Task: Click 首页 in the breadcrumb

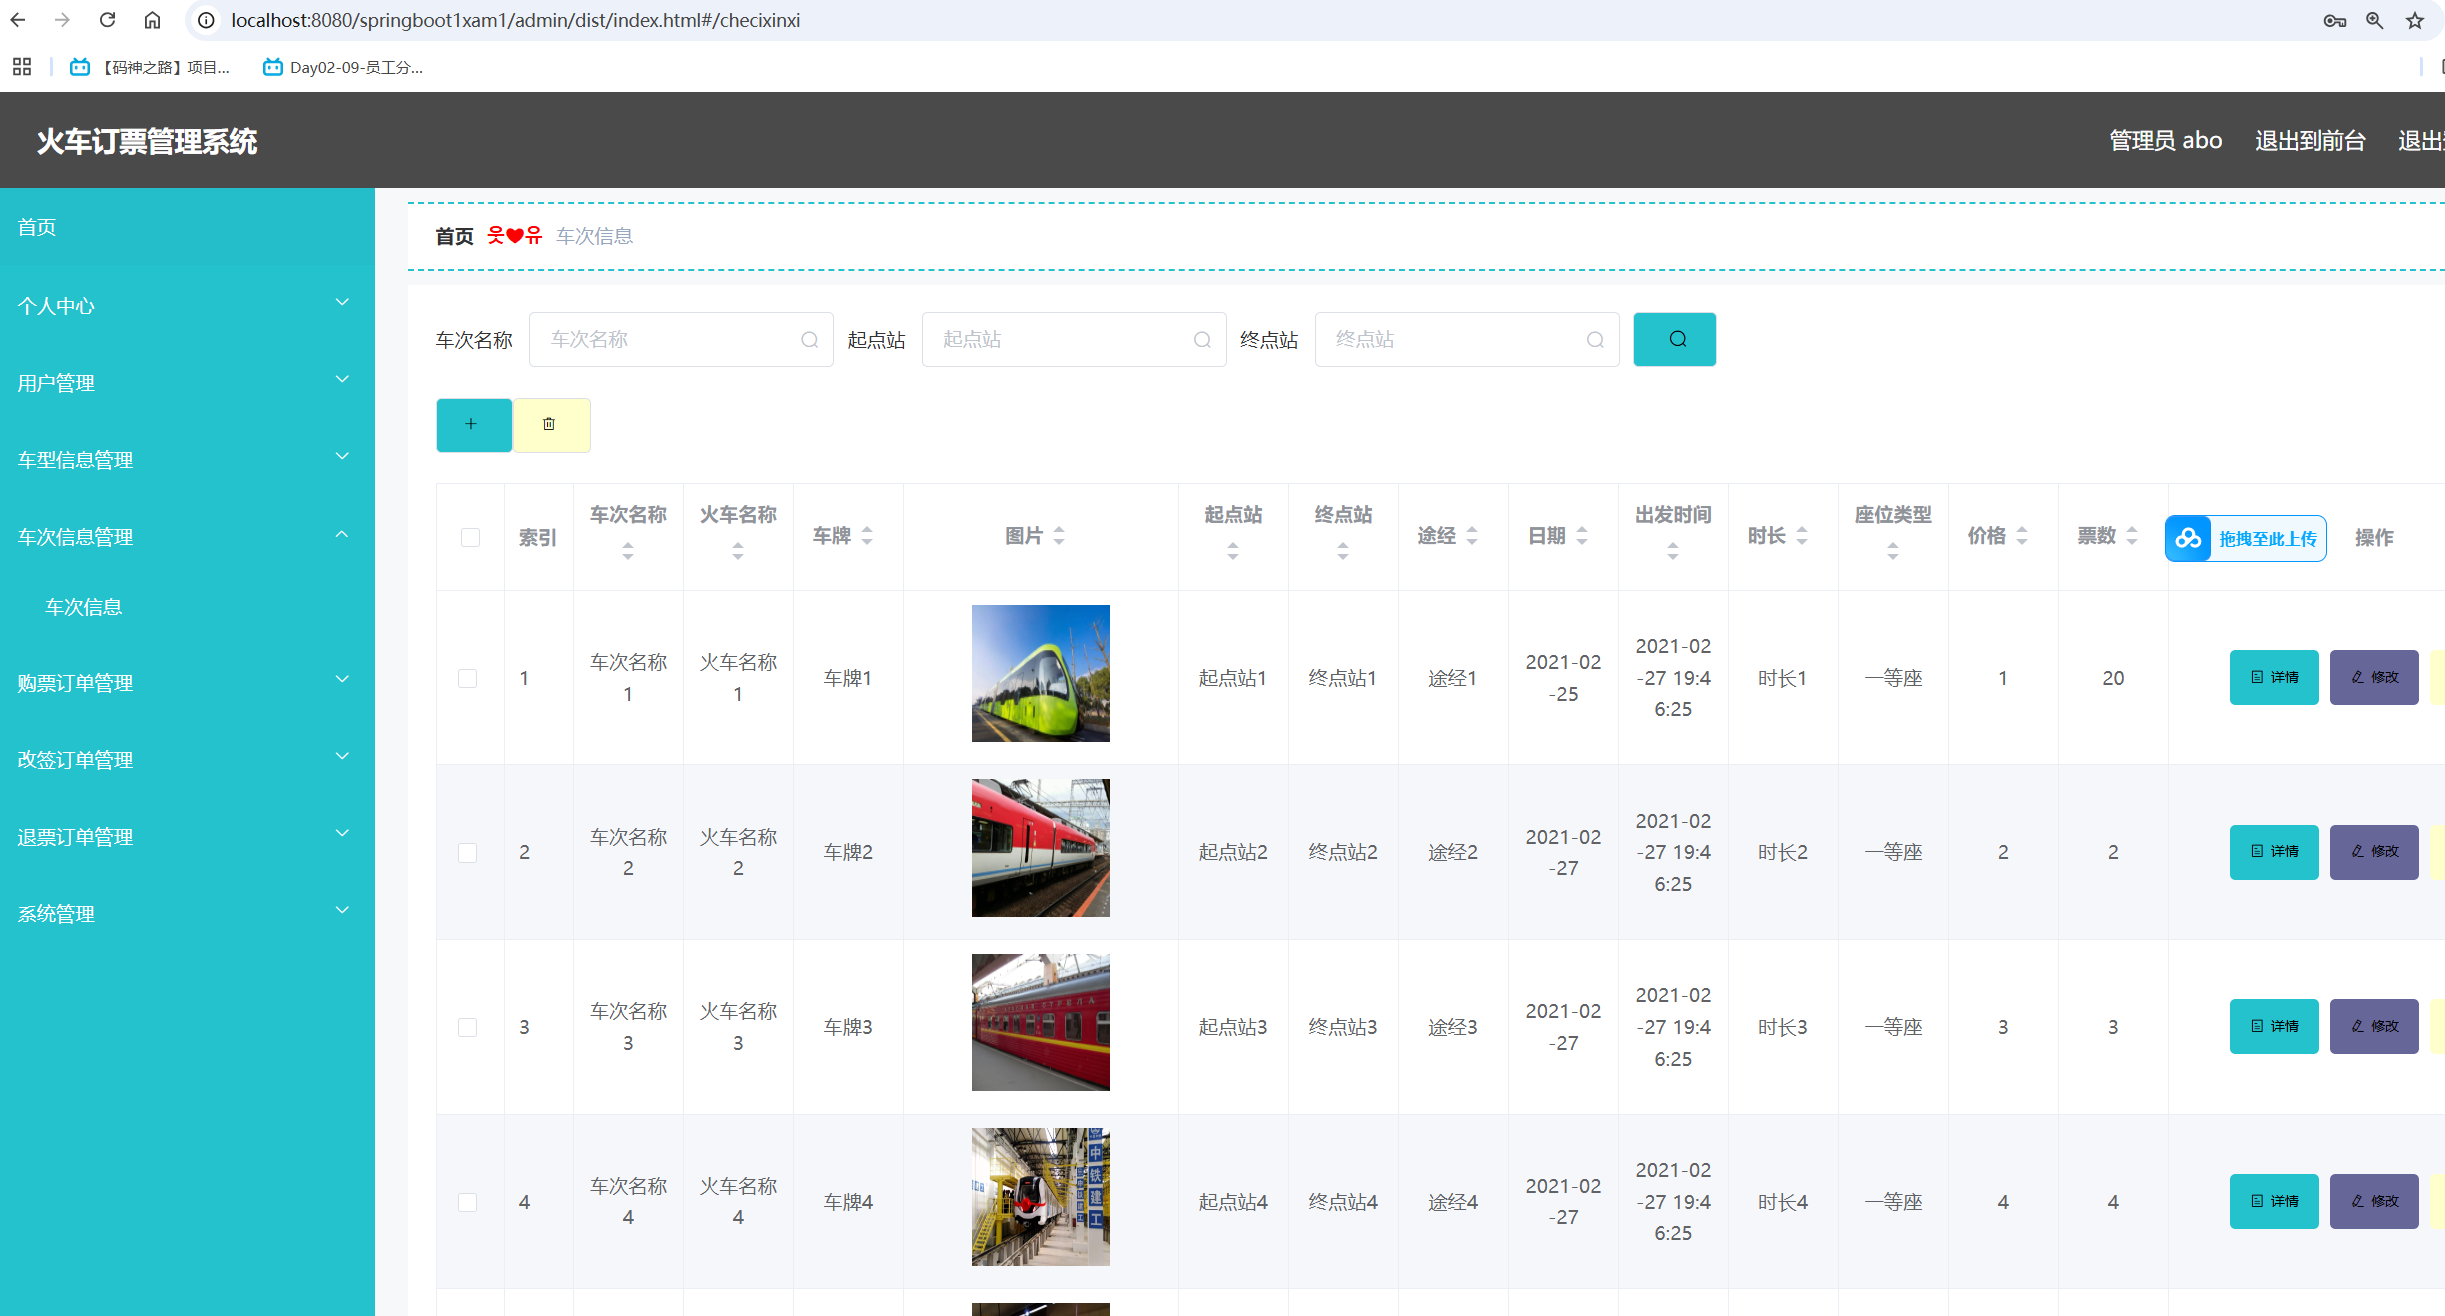Action: tap(454, 236)
